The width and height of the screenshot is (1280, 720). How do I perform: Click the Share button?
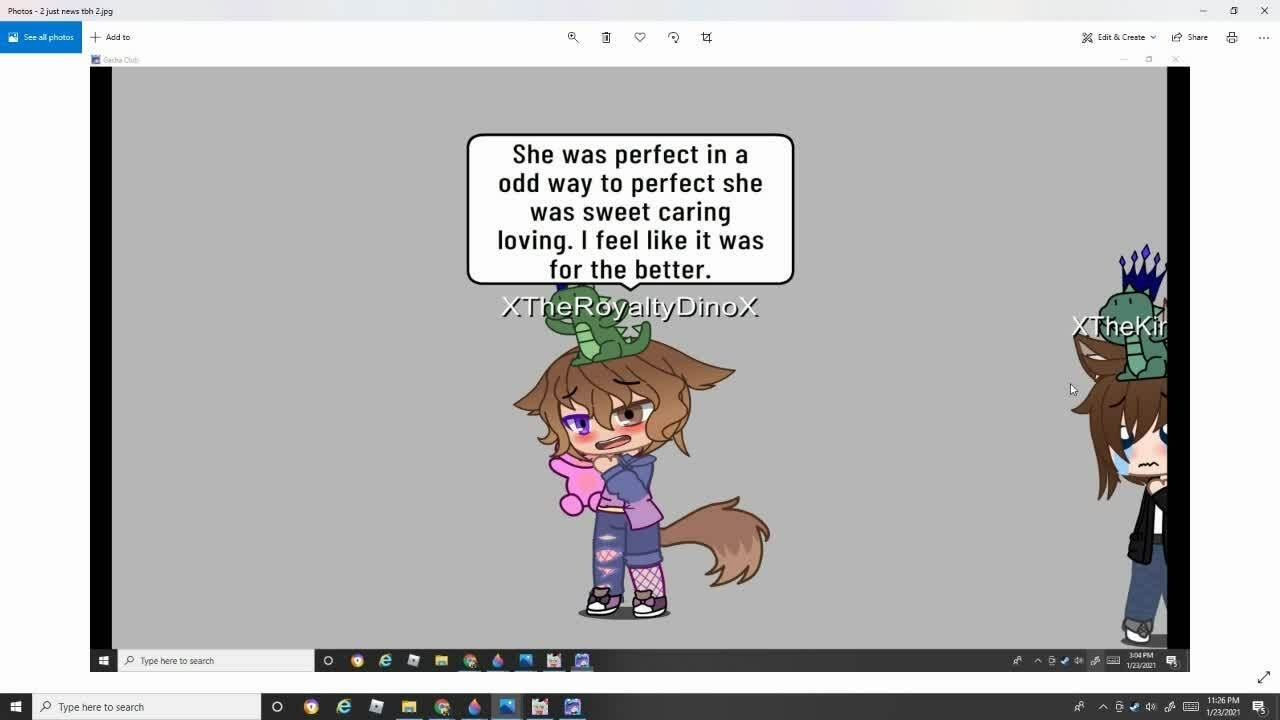(1190, 37)
